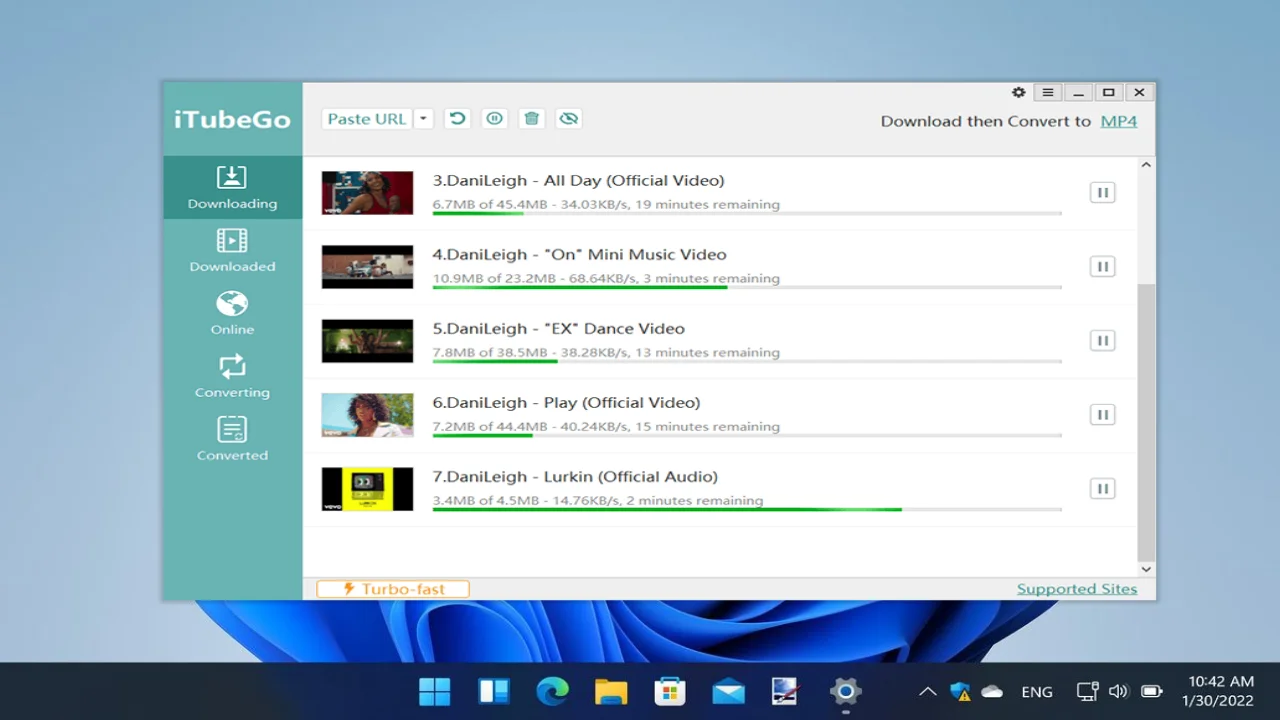Click the Windows Security tray icon

tap(960, 691)
